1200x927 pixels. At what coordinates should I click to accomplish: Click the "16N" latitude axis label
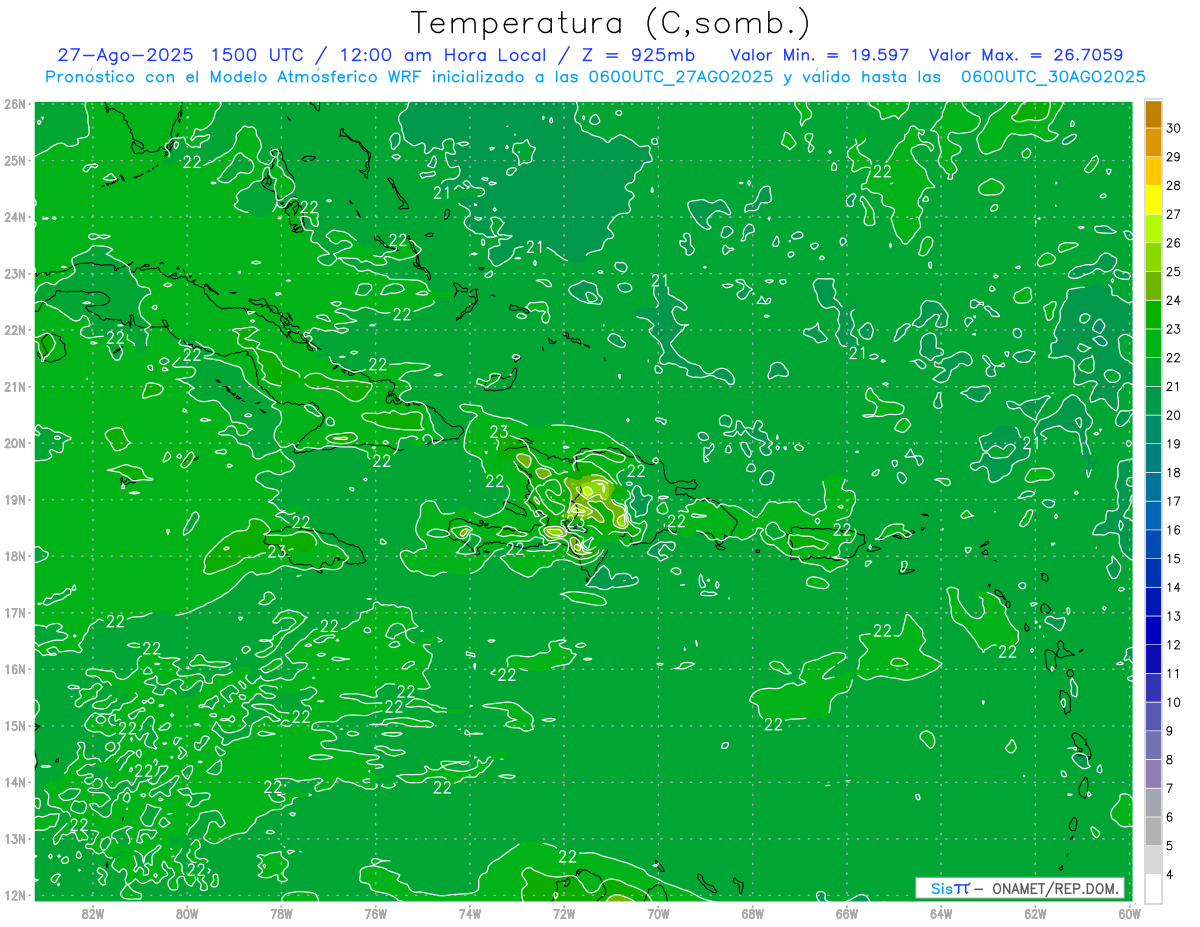pos(15,669)
